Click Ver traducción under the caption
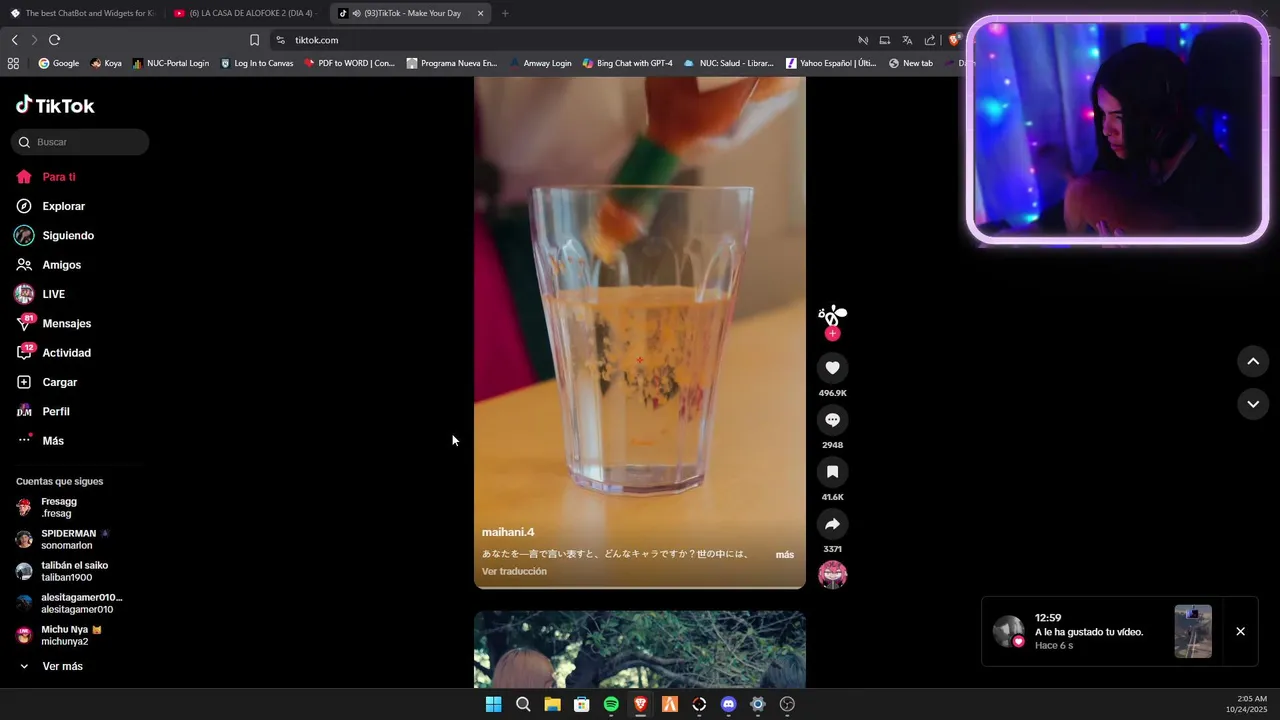 tap(514, 572)
